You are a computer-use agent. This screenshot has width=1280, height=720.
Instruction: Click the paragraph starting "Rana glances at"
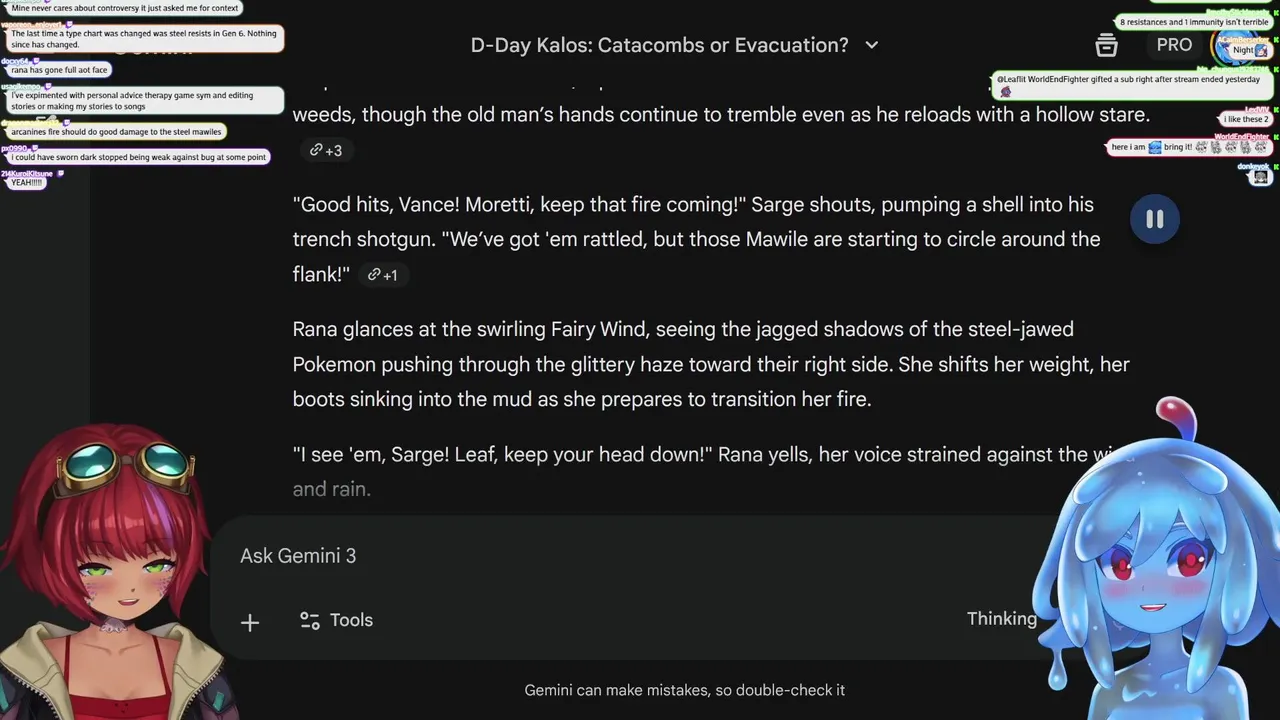tap(710, 364)
